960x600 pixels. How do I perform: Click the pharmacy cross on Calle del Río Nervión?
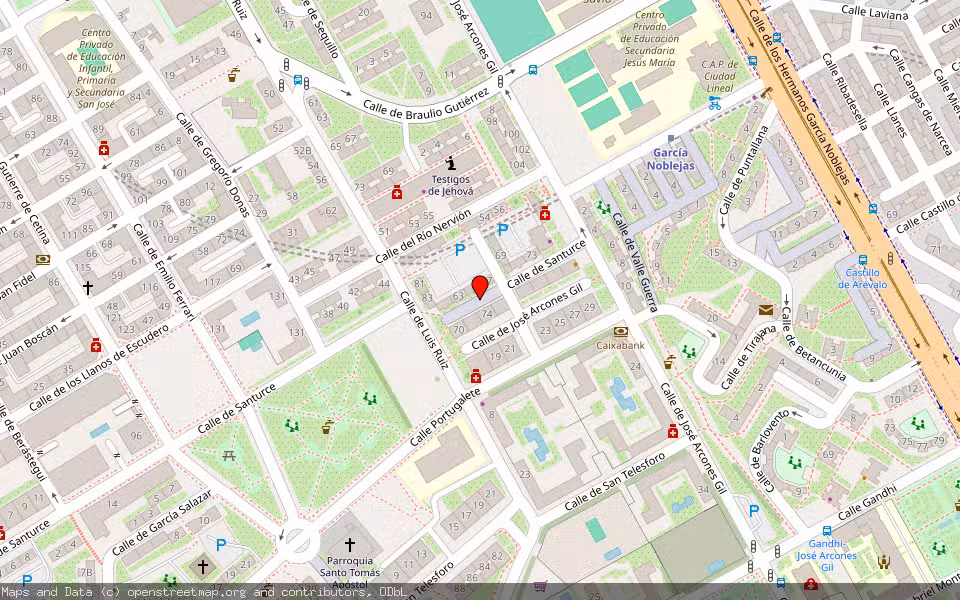tap(545, 213)
